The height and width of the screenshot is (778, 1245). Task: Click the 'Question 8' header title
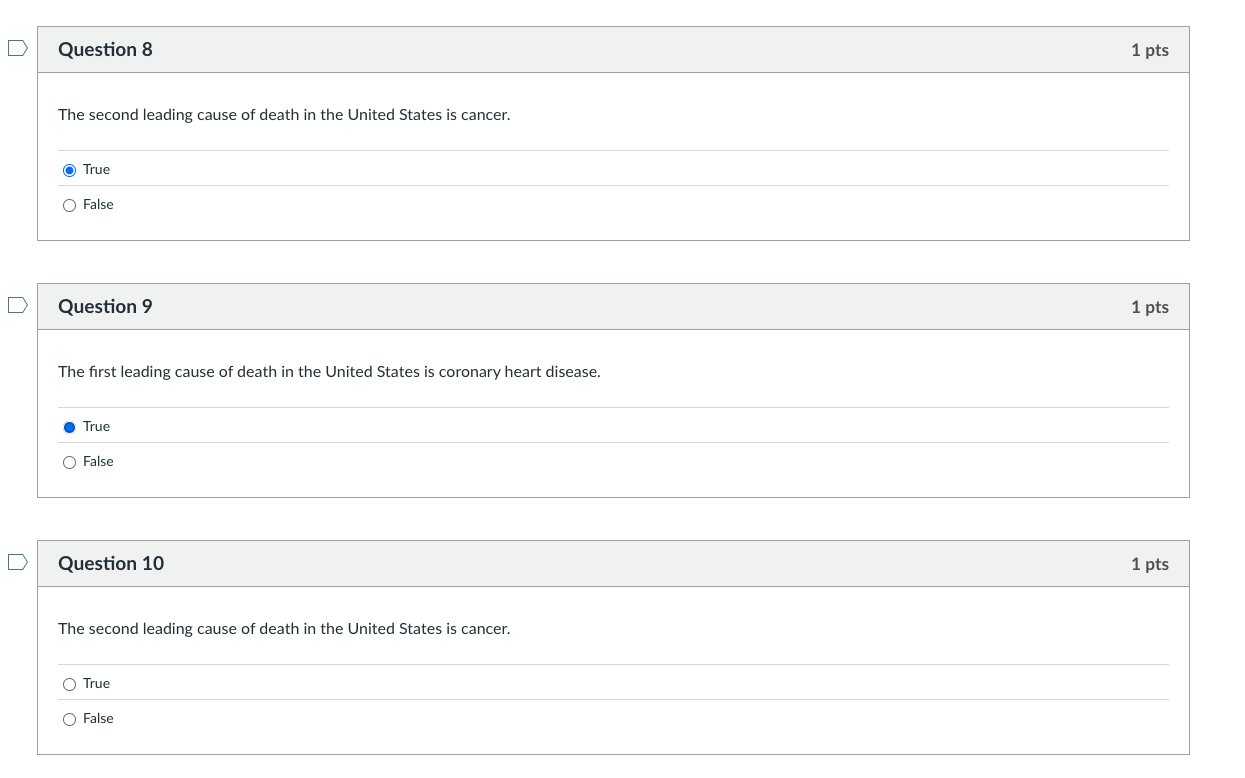(105, 50)
